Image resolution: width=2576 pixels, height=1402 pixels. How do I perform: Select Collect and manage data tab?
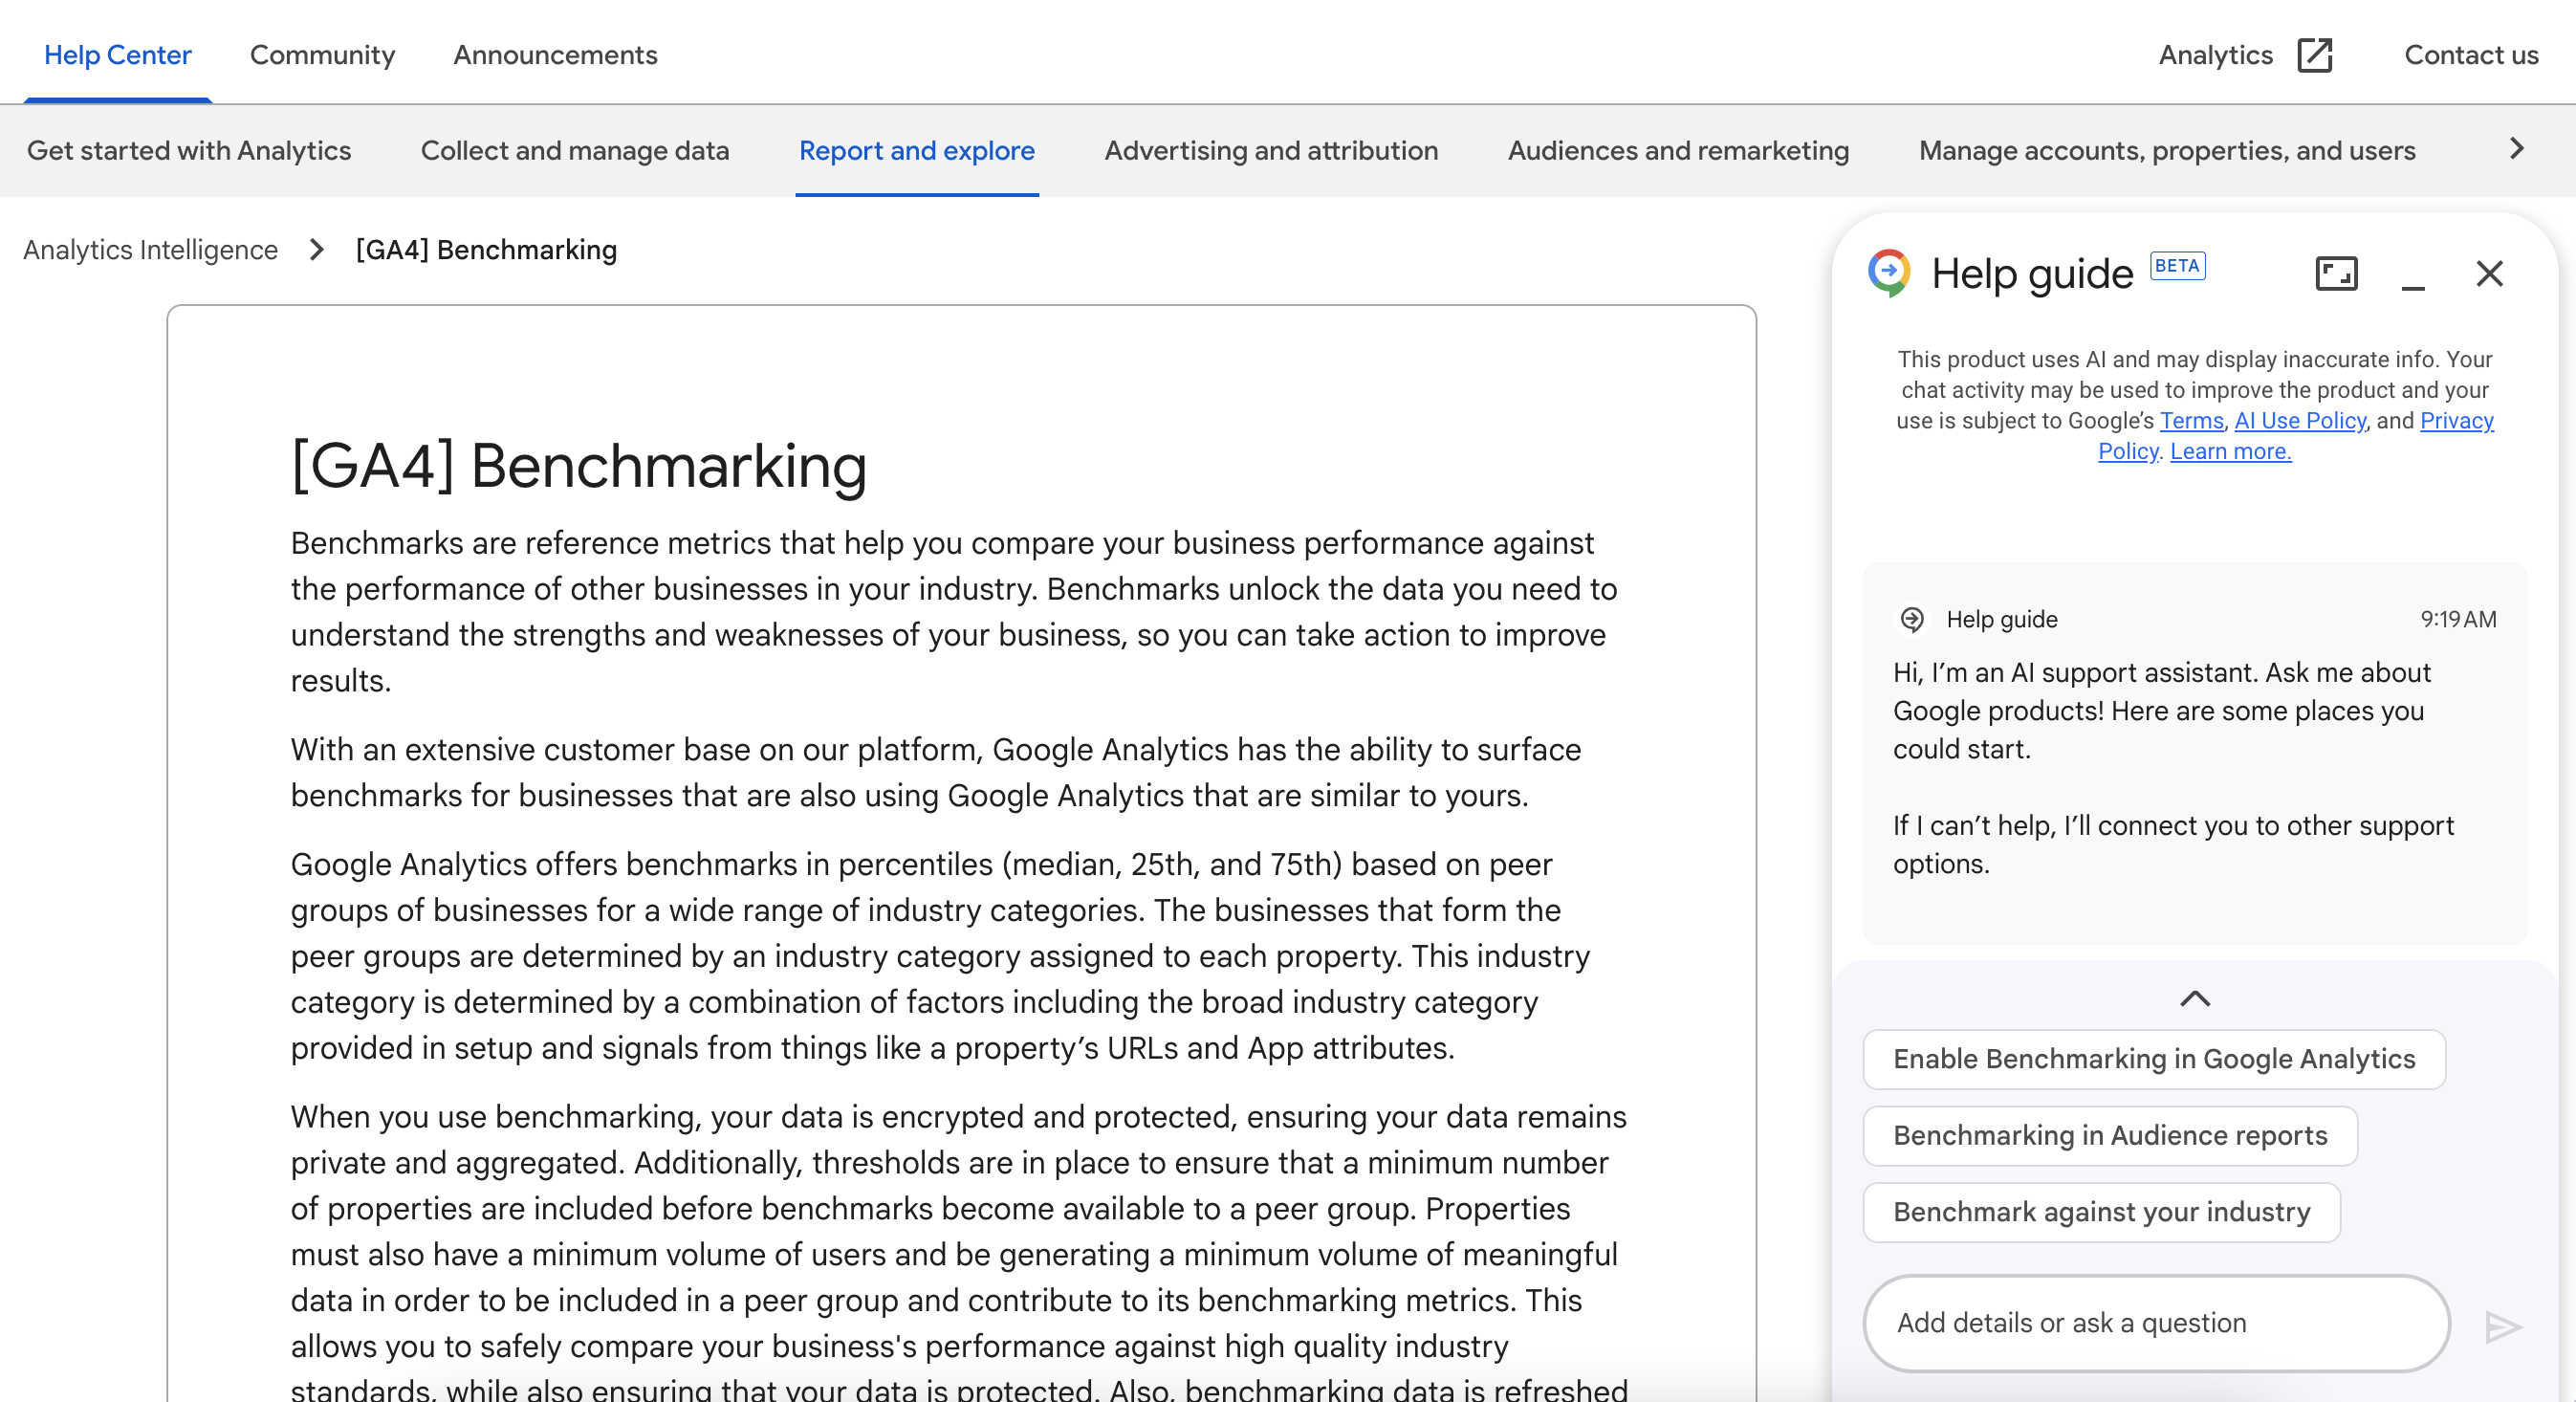(574, 150)
